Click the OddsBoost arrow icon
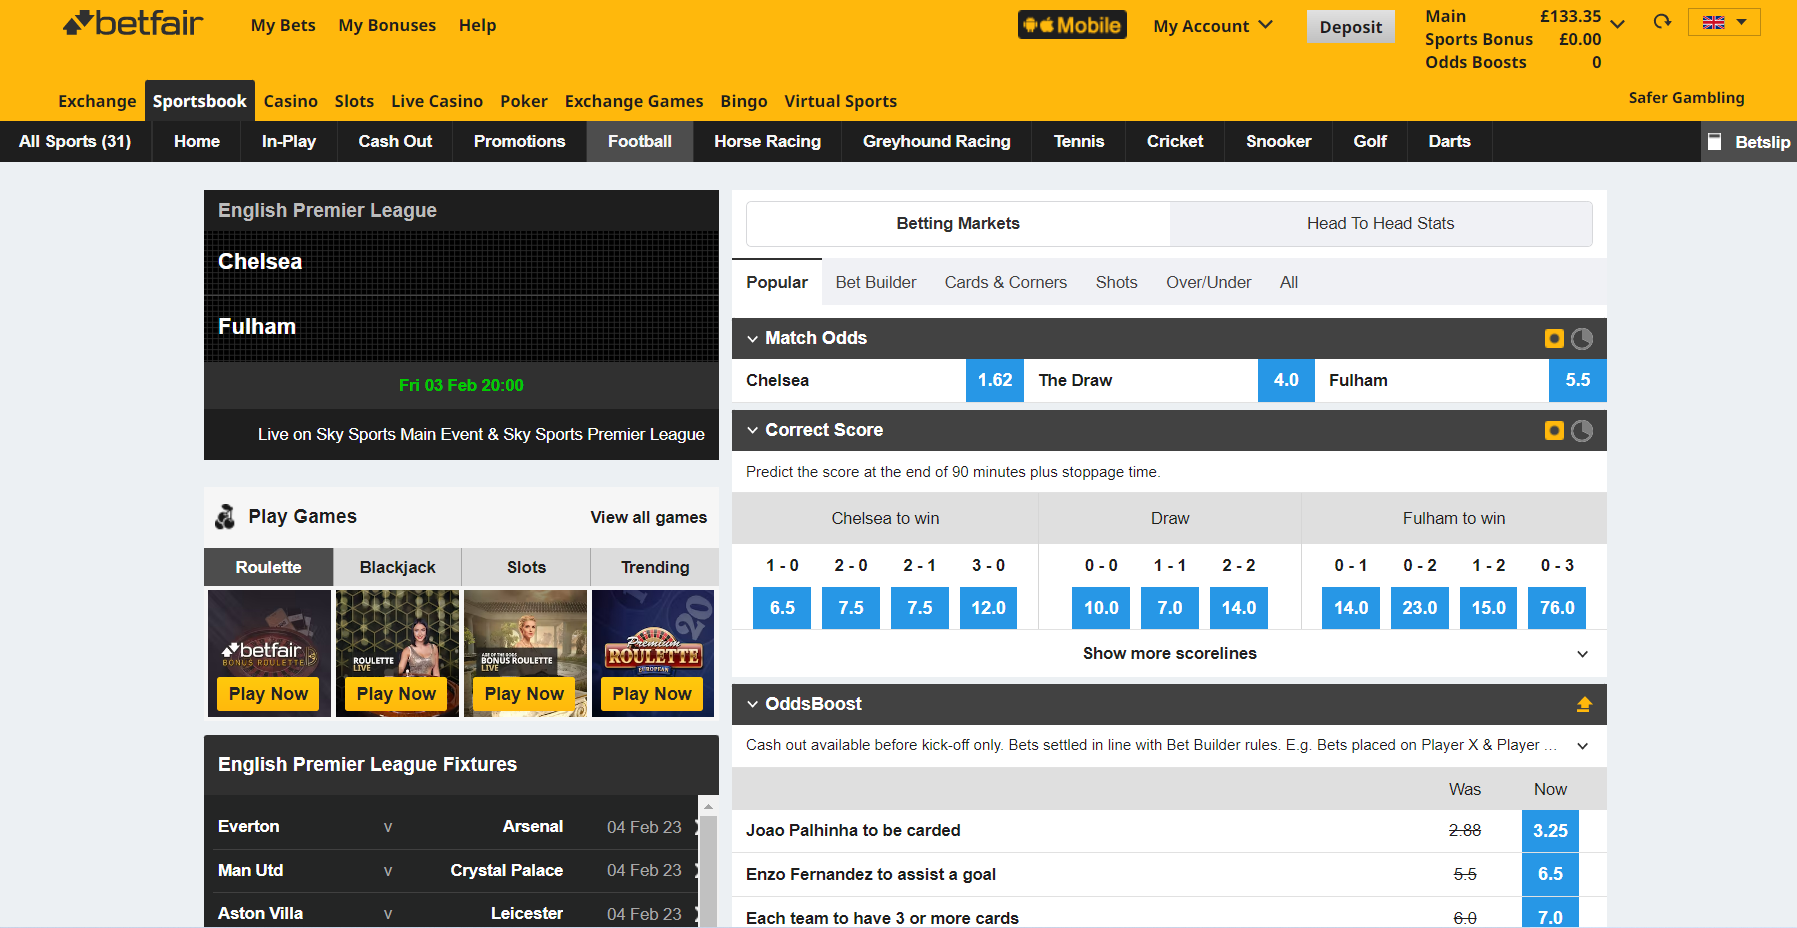This screenshot has width=1797, height=928. coord(1584,704)
